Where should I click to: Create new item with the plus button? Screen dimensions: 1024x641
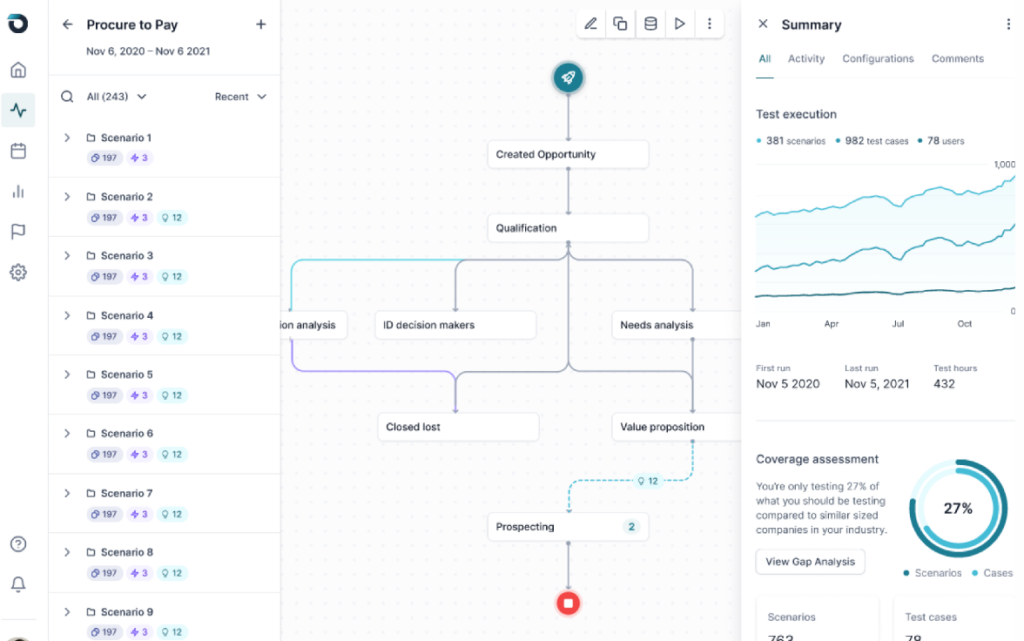pos(261,23)
